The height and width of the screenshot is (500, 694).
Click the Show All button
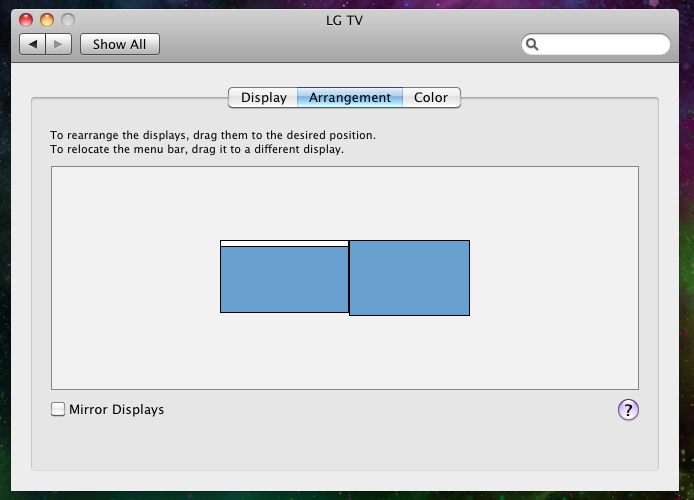tap(120, 44)
